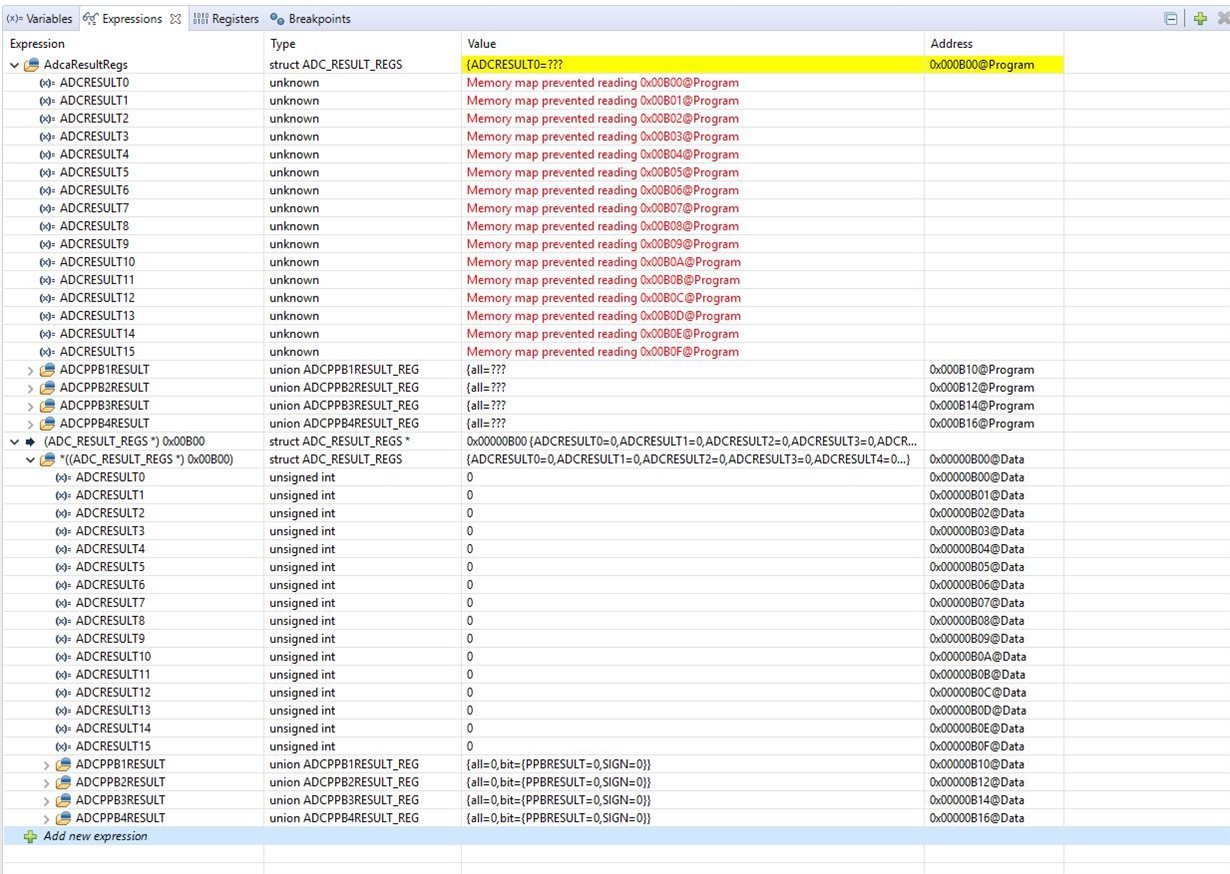Click error text reading 0x00B0A@Program
Viewport: 1230px width, 874px height.
(x=603, y=262)
